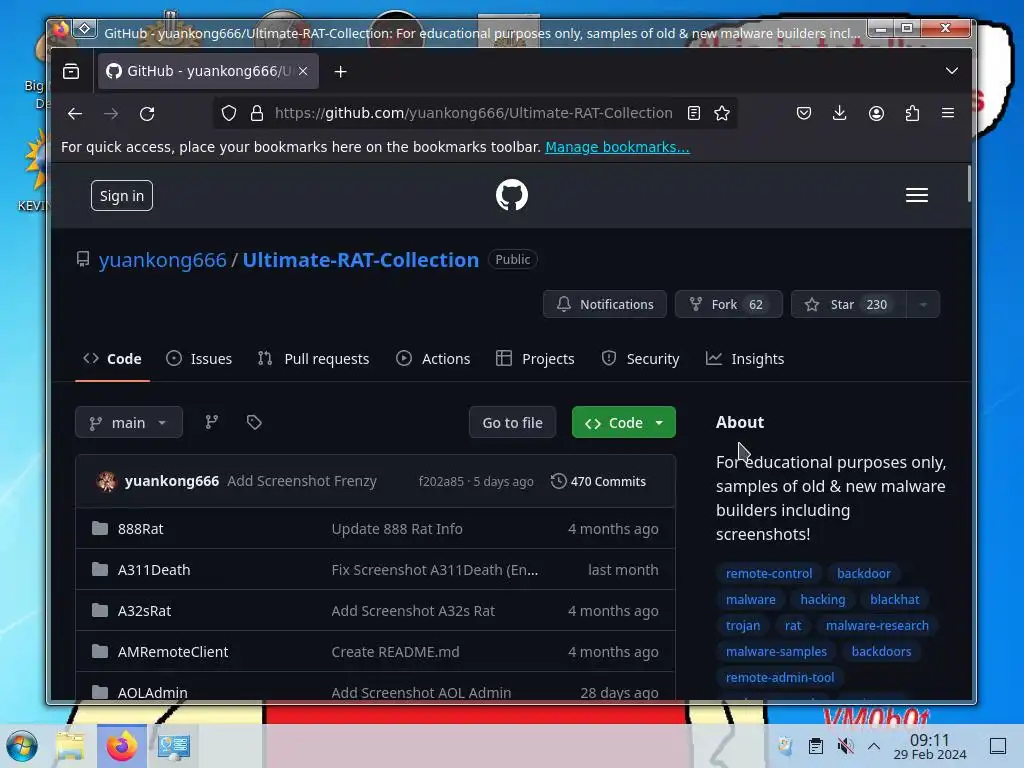The image size is (1024, 768).
Task: Select the malware-research topic tag
Action: pyautogui.click(x=876, y=626)
